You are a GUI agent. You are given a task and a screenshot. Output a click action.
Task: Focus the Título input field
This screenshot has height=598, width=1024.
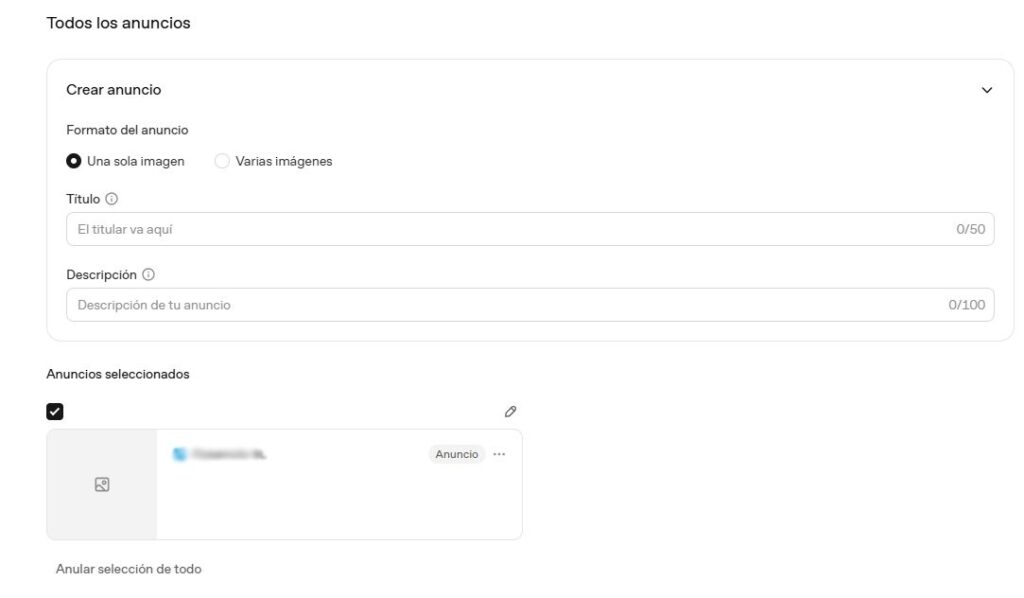pyautogui.click(x=530, y=229)
